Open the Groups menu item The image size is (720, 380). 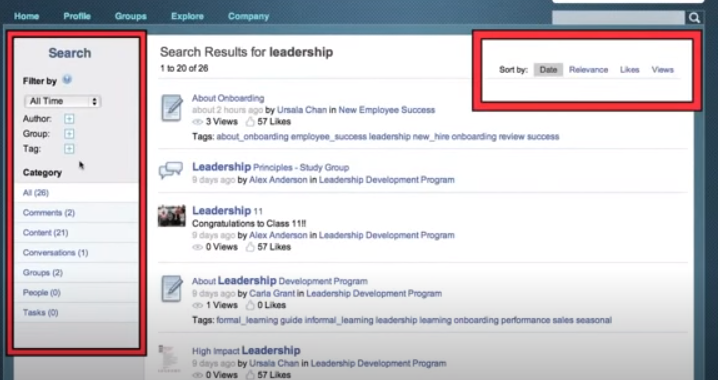pos(130,16)
